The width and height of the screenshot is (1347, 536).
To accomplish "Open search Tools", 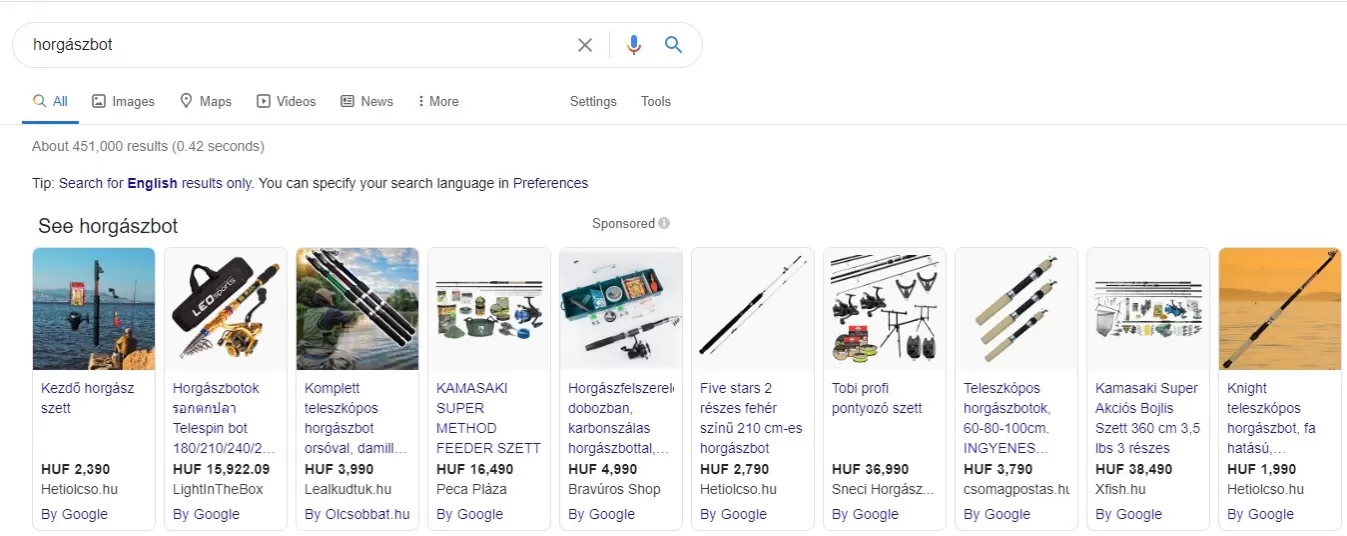I will [656, 101].
